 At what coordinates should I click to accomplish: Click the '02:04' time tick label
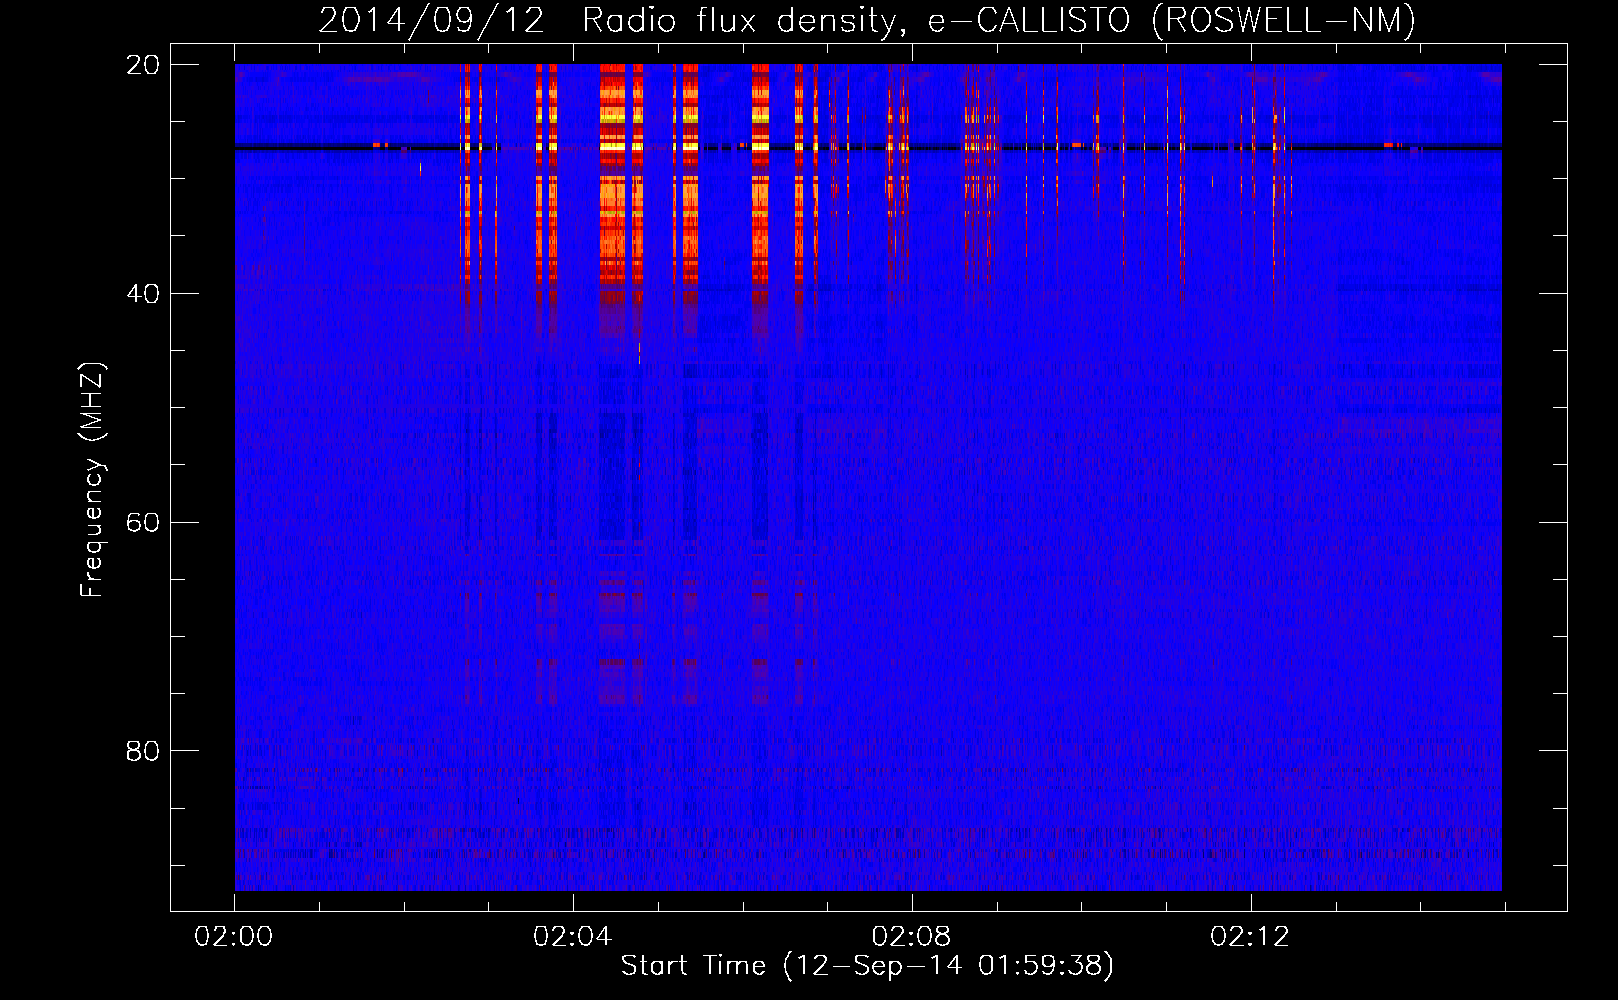click(572, 937)
